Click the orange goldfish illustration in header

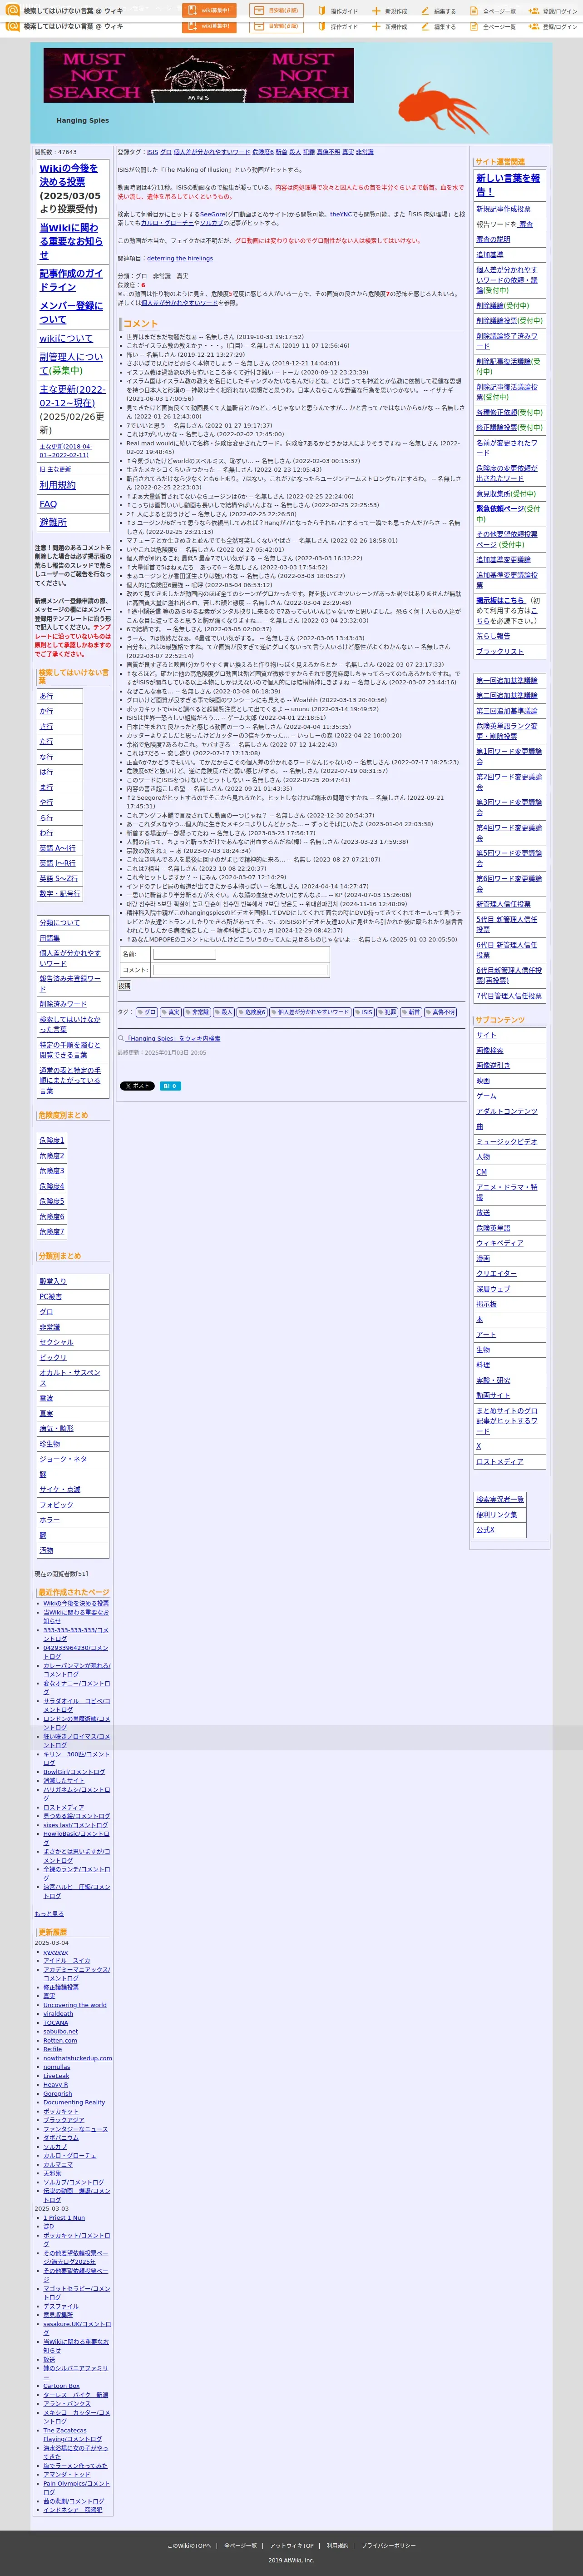click(443, 106)
